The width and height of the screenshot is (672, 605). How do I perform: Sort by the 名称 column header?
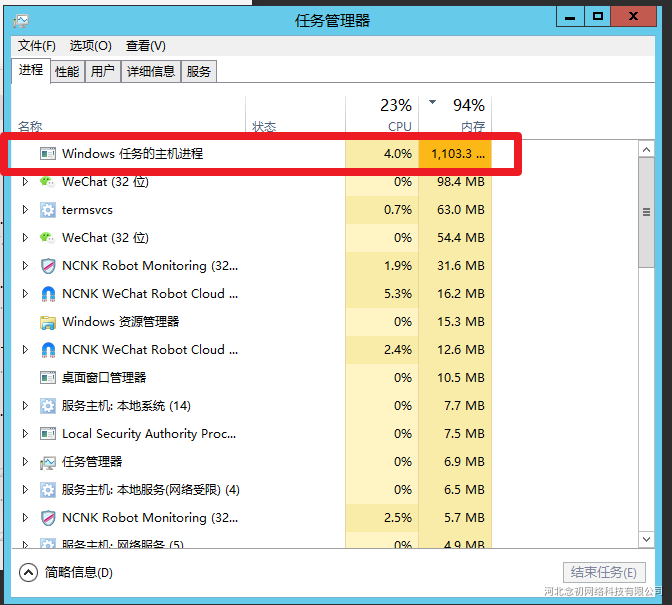(x=128, y=115)
